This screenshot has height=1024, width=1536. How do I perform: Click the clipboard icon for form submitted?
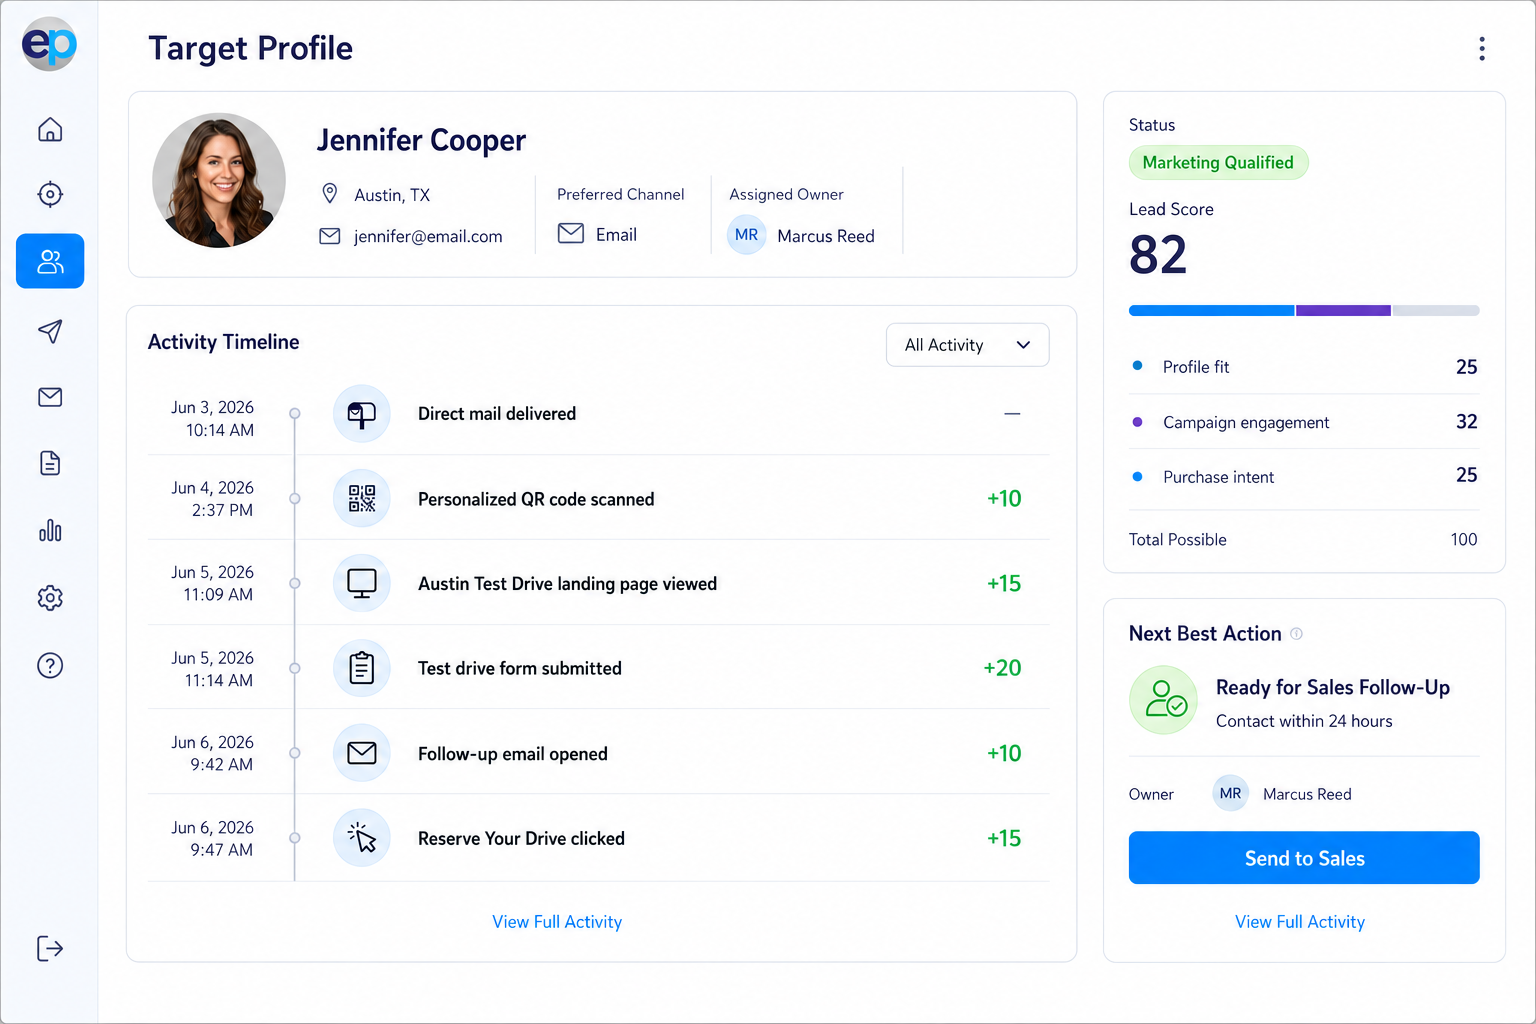point(361,668)
